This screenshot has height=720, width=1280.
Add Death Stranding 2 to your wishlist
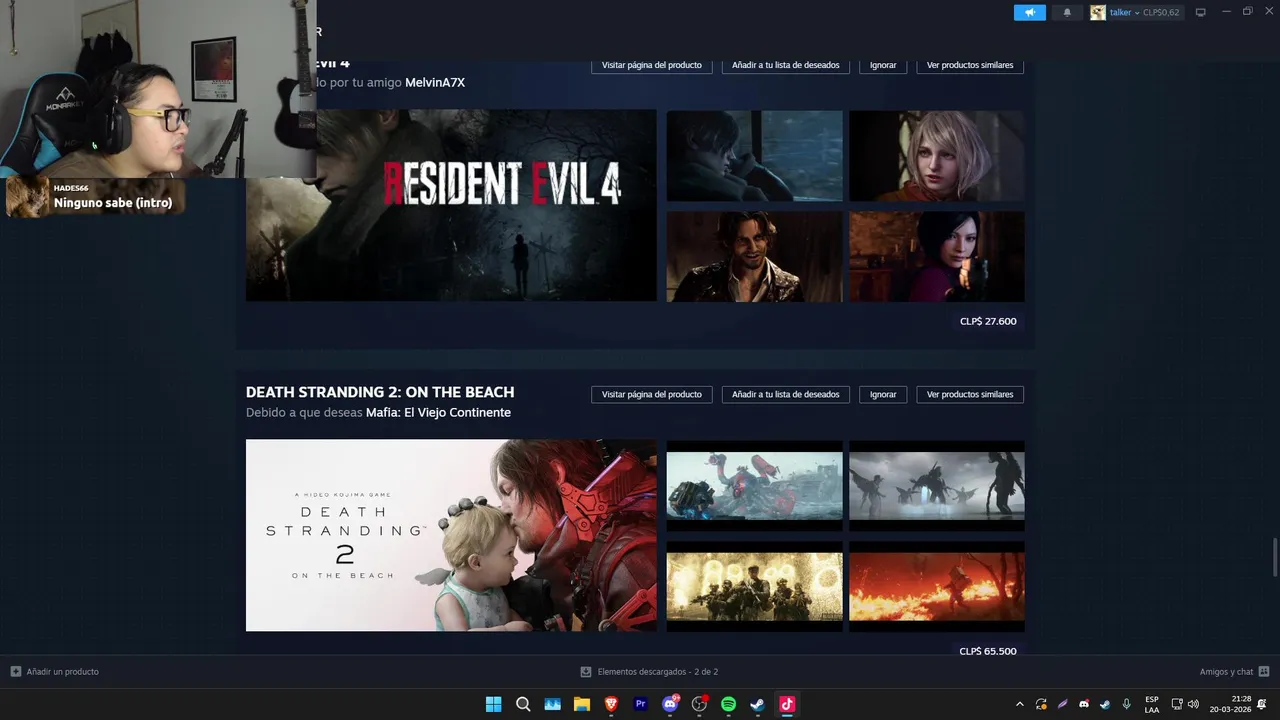(x=786, y=394)
